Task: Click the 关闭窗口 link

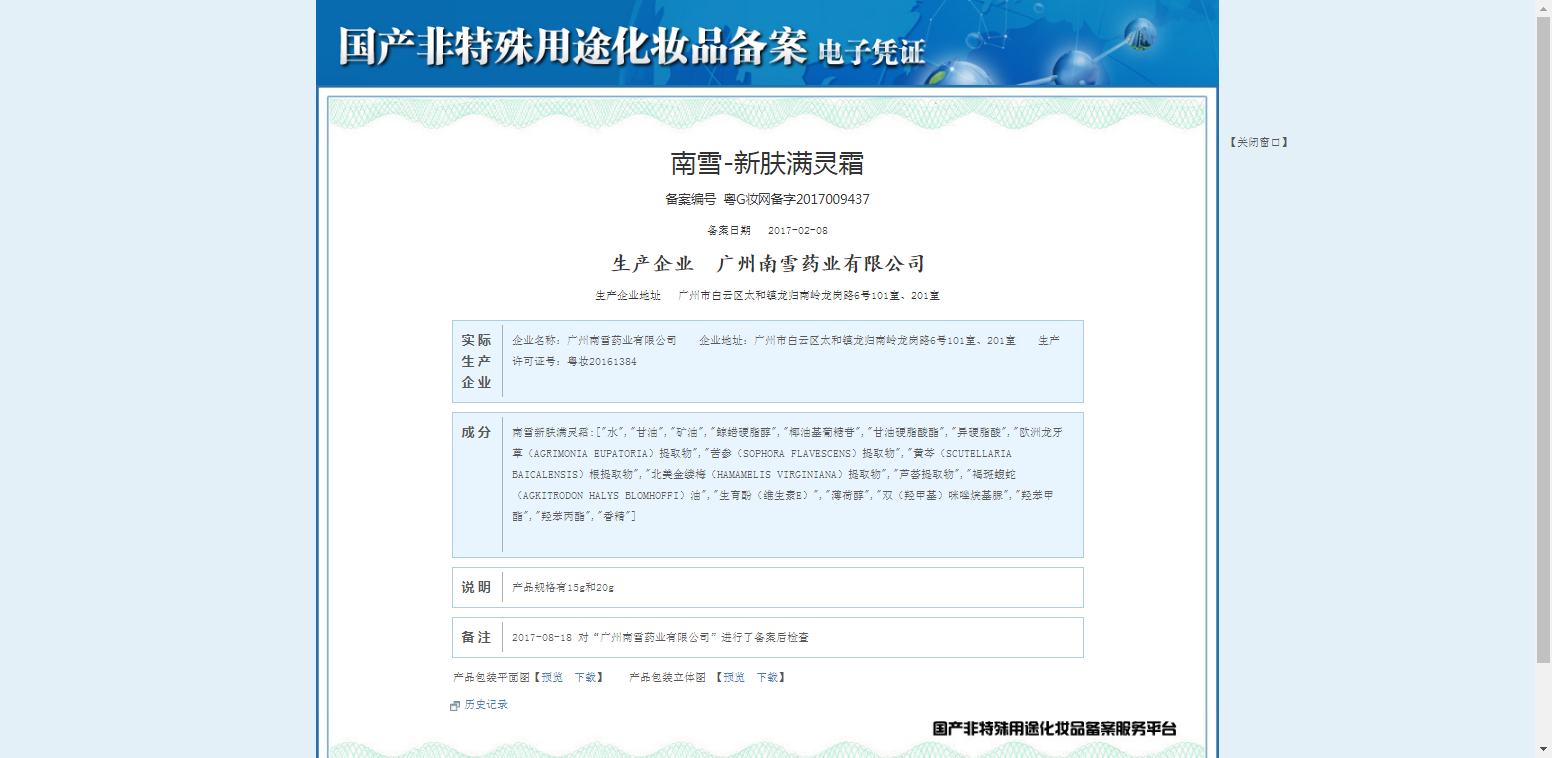Action: pos(1259,143)
